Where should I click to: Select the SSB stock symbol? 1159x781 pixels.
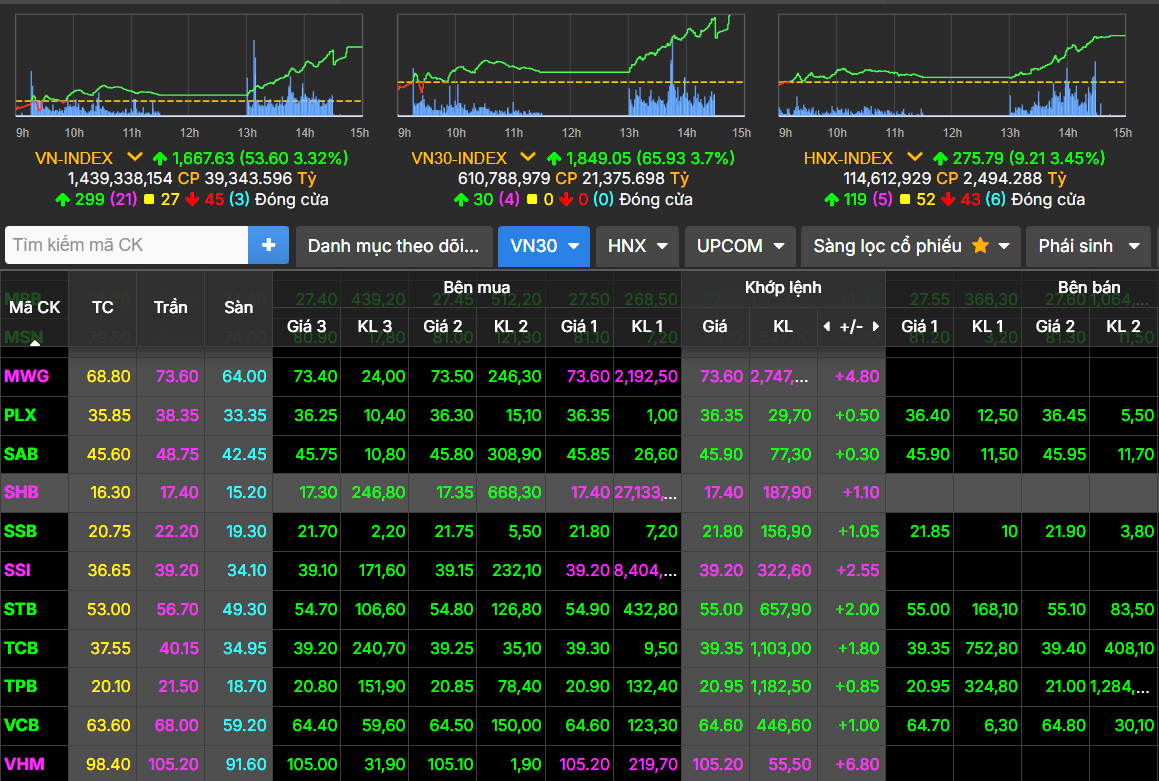21,531
